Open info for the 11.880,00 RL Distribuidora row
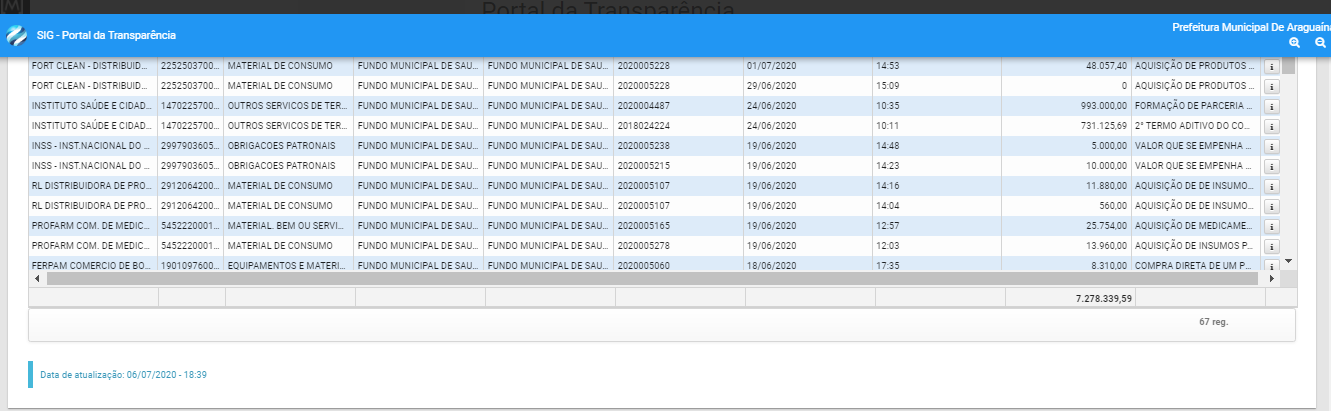Screen dimensions: 1331x411 coord(1272,186)
